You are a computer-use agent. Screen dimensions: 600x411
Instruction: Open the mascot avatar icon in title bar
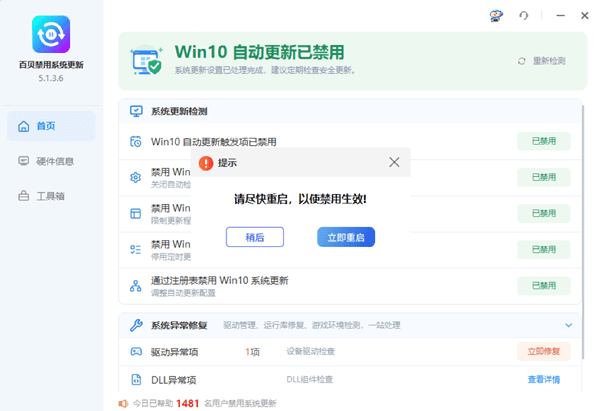click(496, 16)
